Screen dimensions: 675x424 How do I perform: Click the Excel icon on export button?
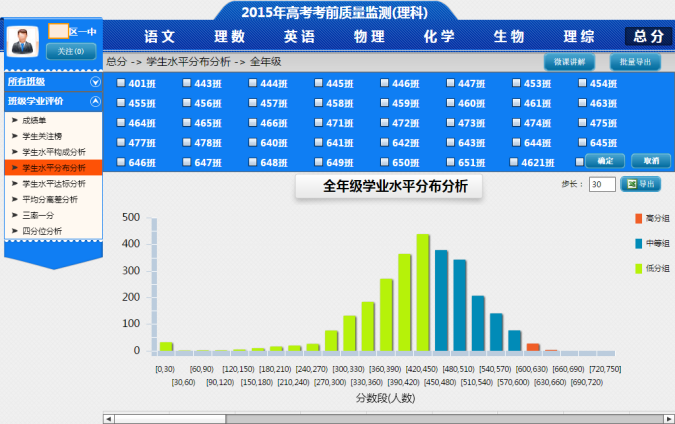pos(632,184)
